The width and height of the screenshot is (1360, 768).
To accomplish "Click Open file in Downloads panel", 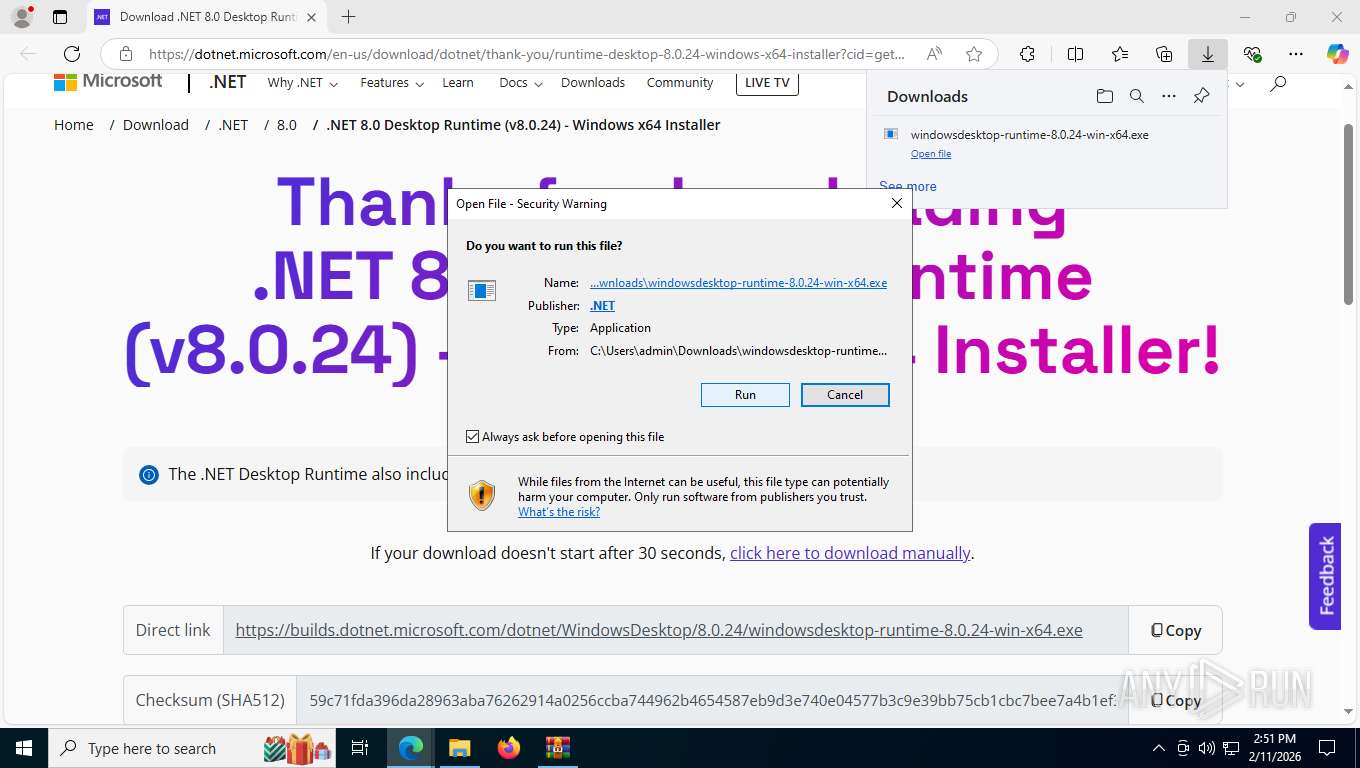I will coord(931,154).
